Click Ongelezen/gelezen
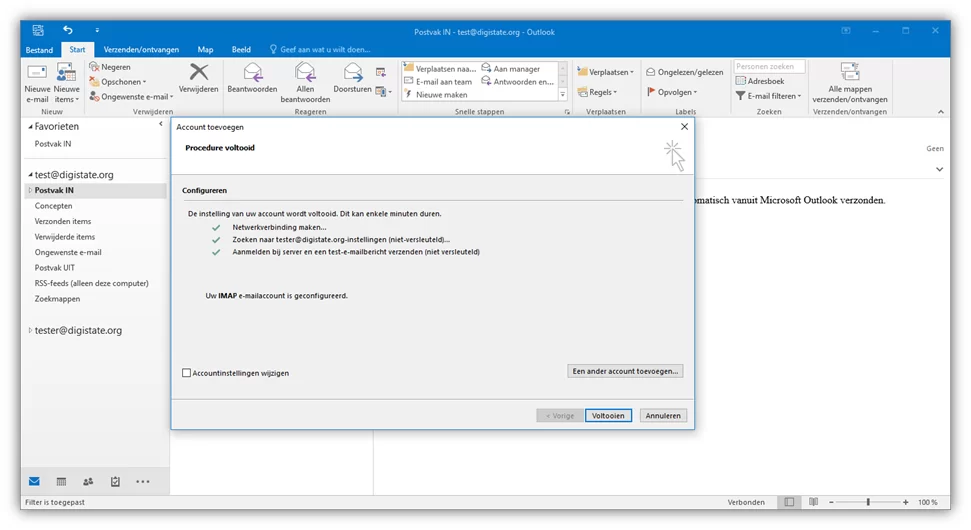Screen dimensions: 971x530 tap(685, 72)
